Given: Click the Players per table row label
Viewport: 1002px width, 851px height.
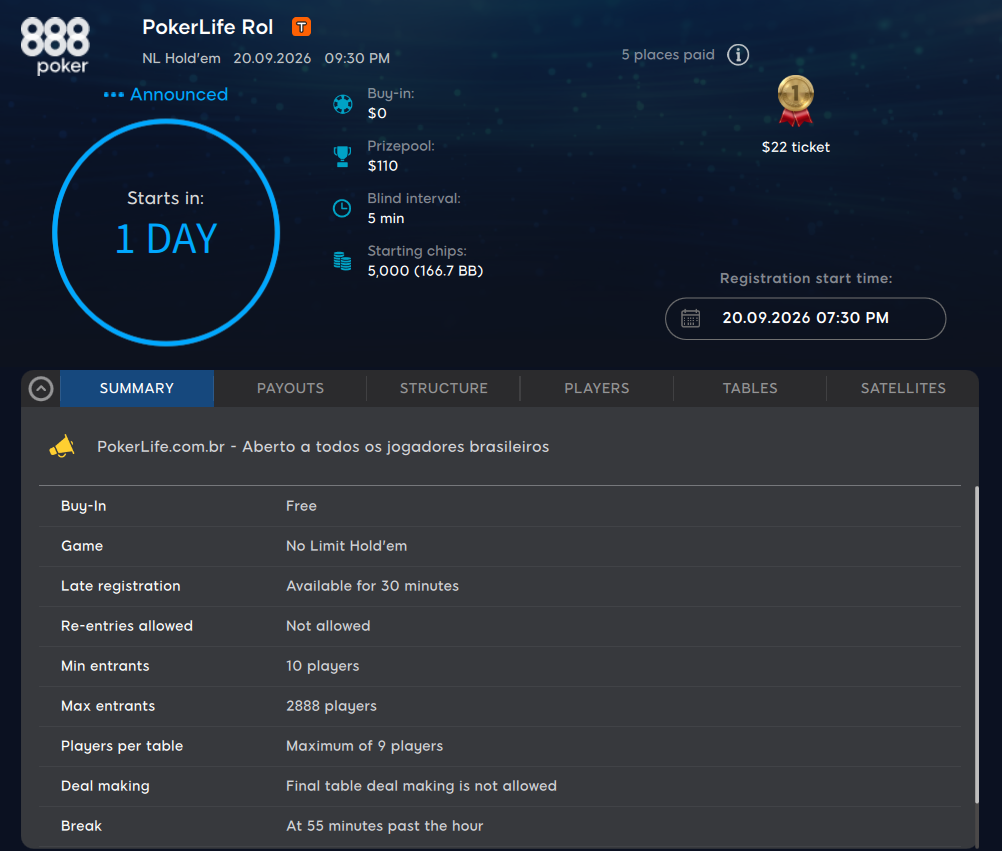Looking at the screenshot, I should click(121, 746).
